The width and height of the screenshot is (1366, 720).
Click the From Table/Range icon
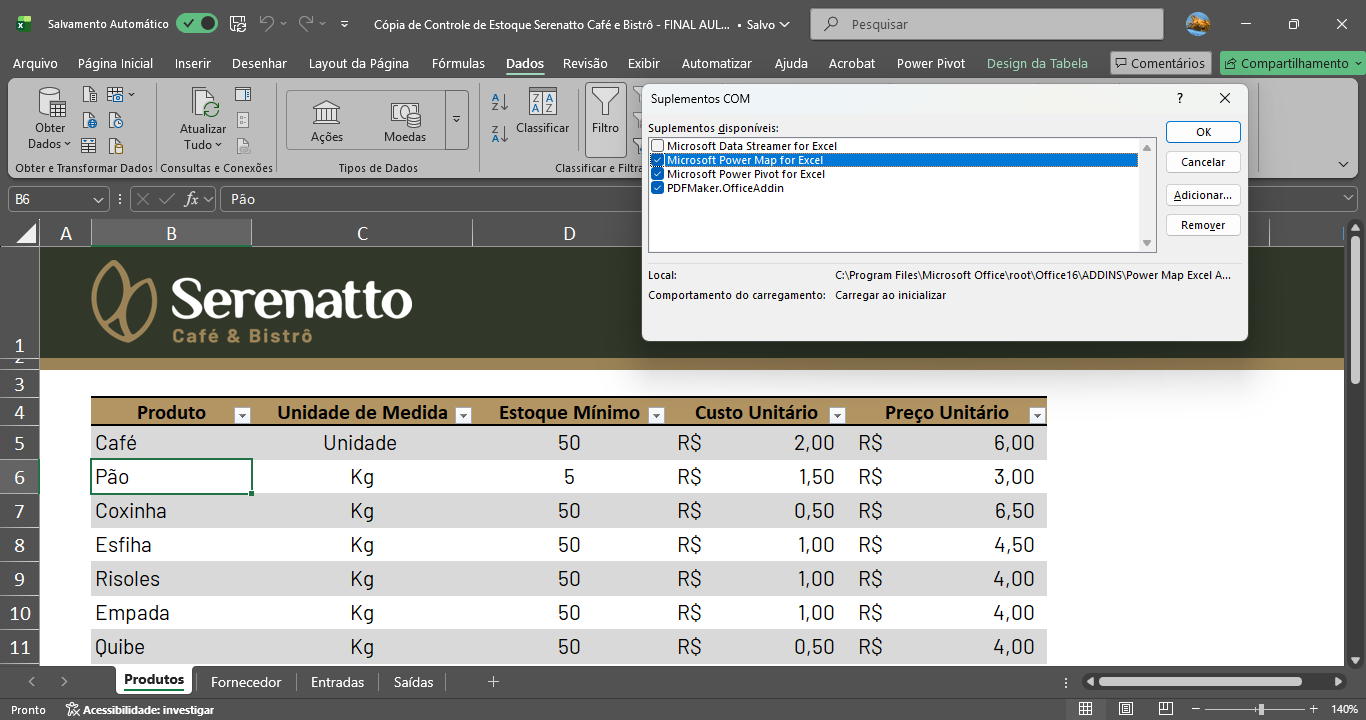[90, 145]
